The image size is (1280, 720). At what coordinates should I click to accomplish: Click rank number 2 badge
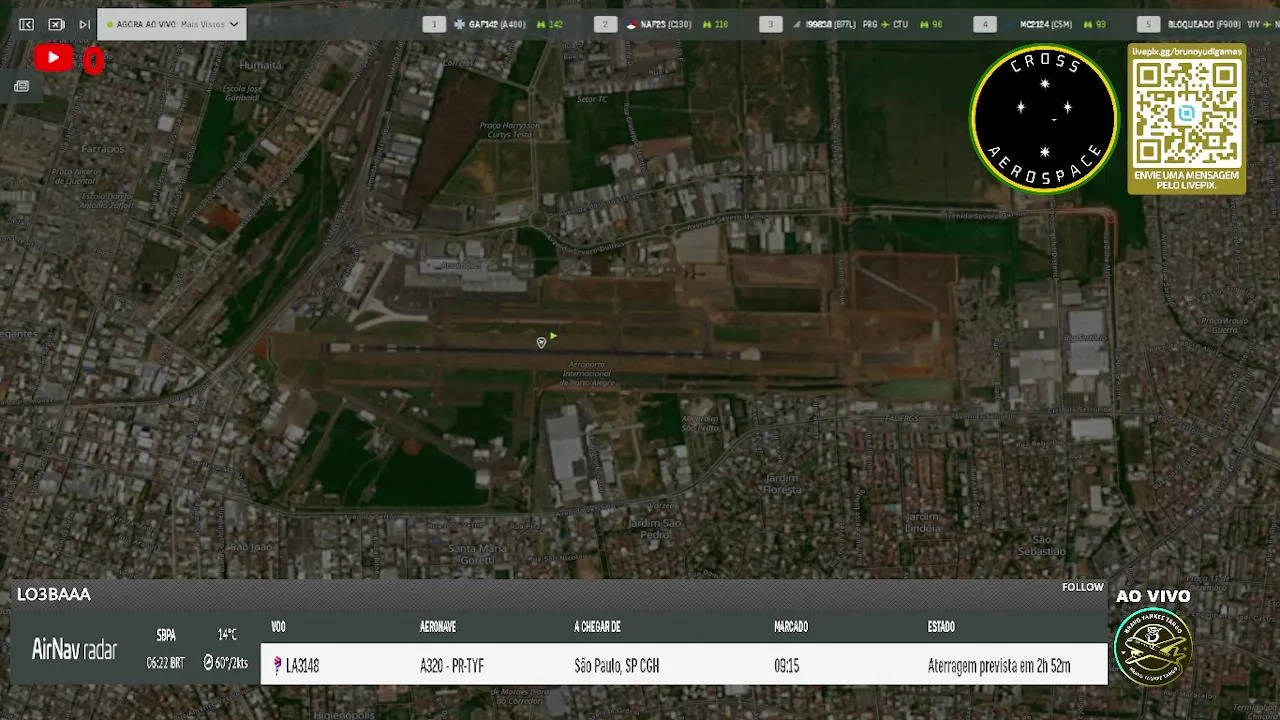(x=605, y=24)
